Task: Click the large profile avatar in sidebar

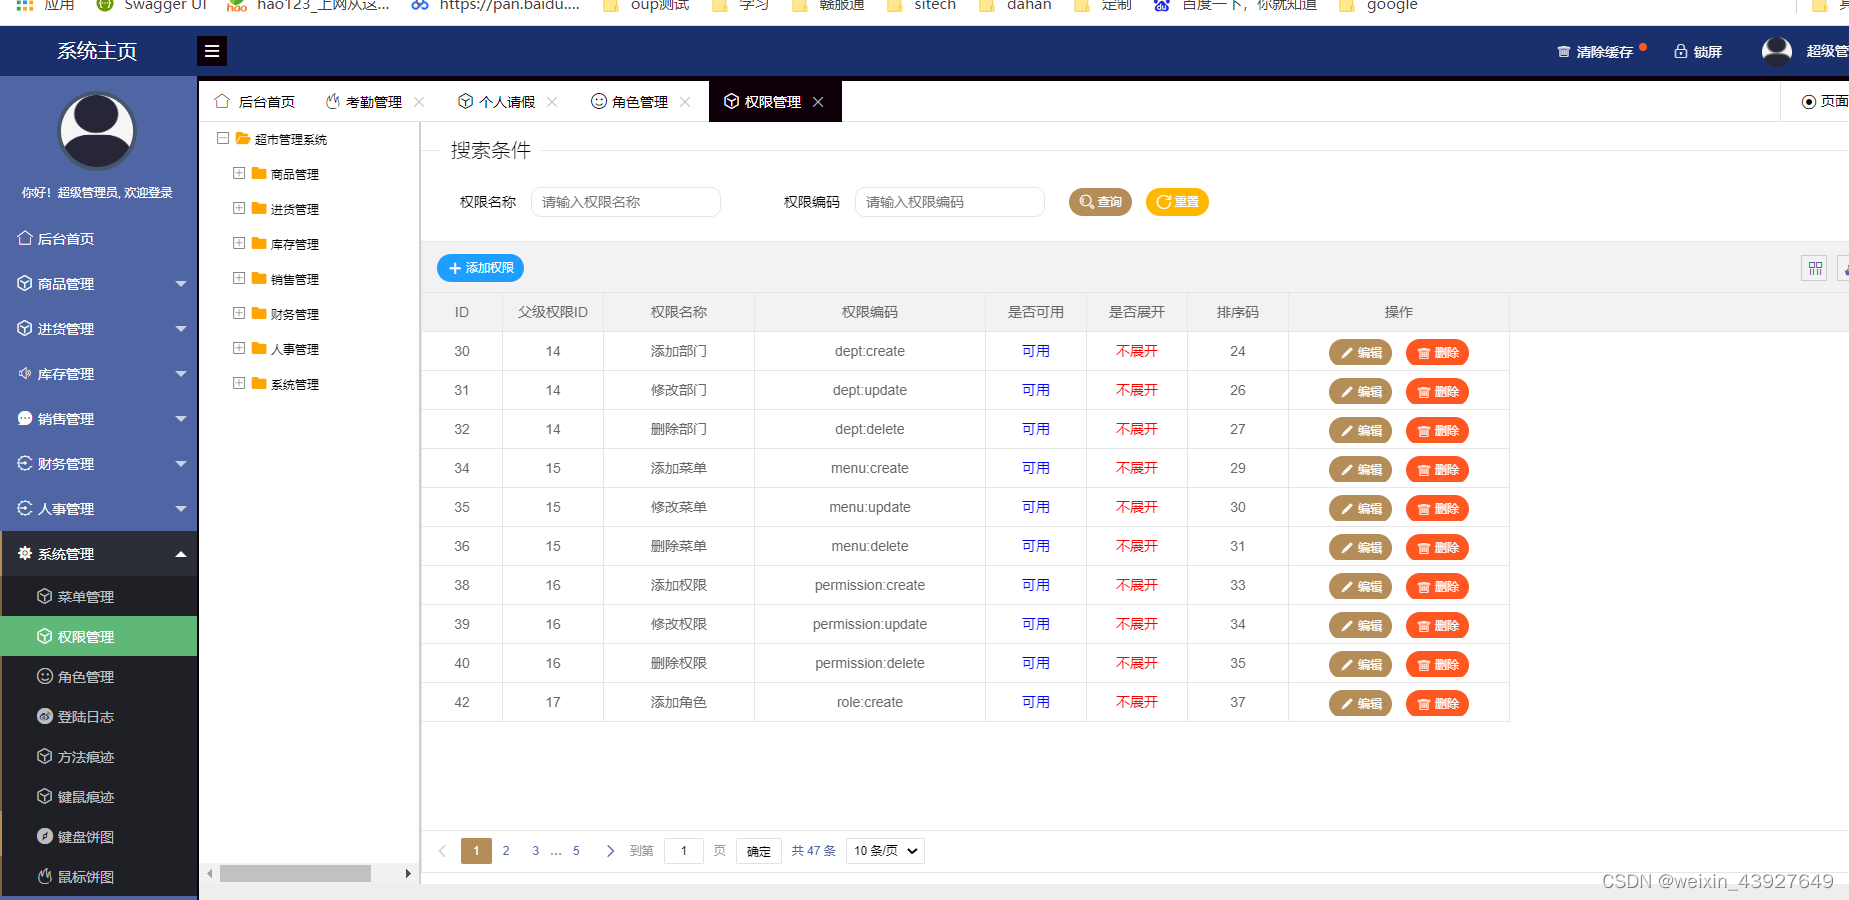Action: [x=97, y=131]
